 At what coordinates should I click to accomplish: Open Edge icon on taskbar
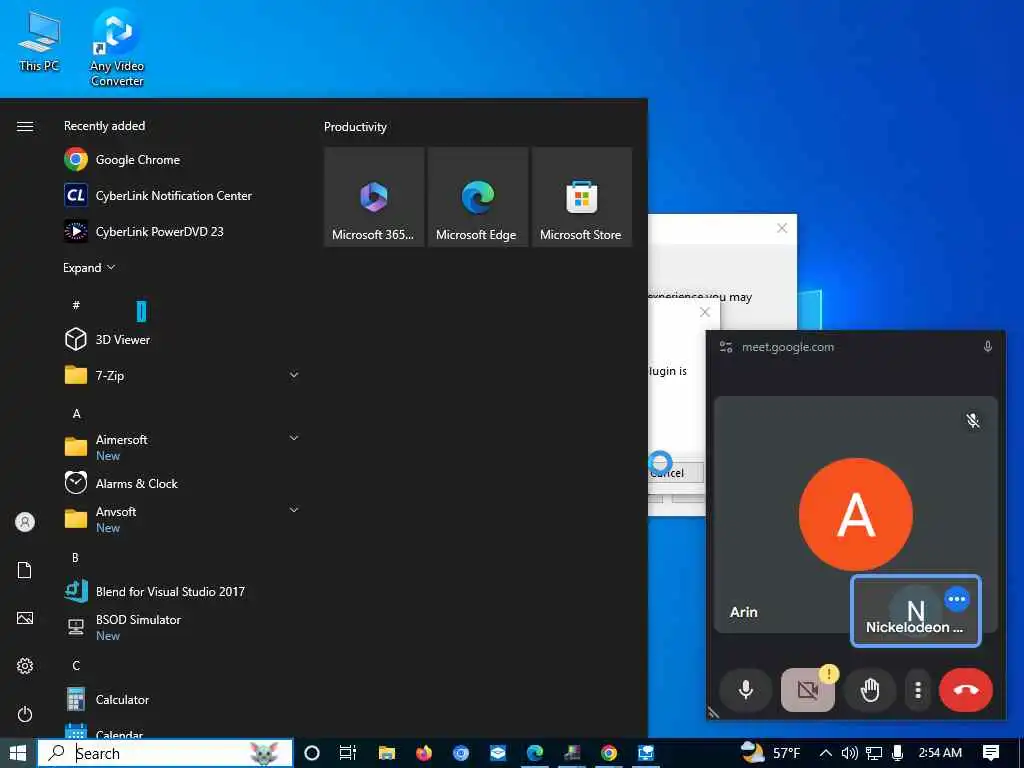point(535,753)
